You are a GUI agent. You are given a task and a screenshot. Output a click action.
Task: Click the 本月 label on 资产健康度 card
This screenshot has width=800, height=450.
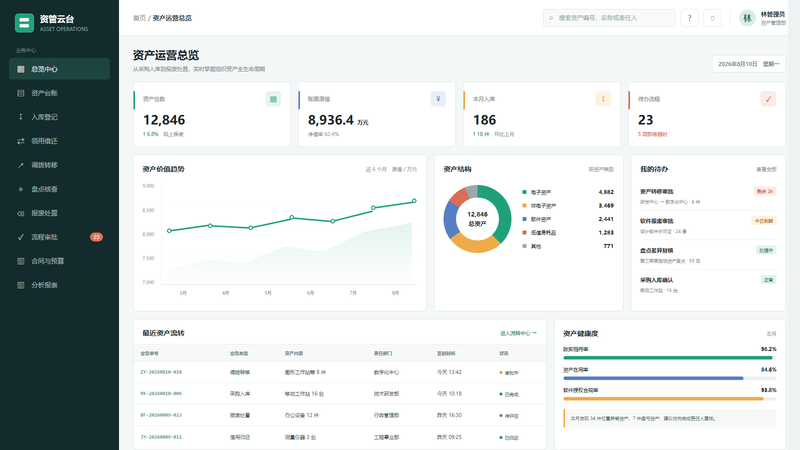coord(771,334)
